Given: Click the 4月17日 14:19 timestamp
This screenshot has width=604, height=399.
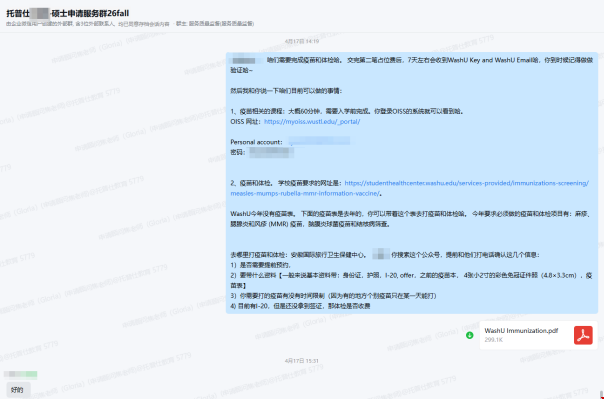Looking at the screenshot, I should click(x=302, y=41).
